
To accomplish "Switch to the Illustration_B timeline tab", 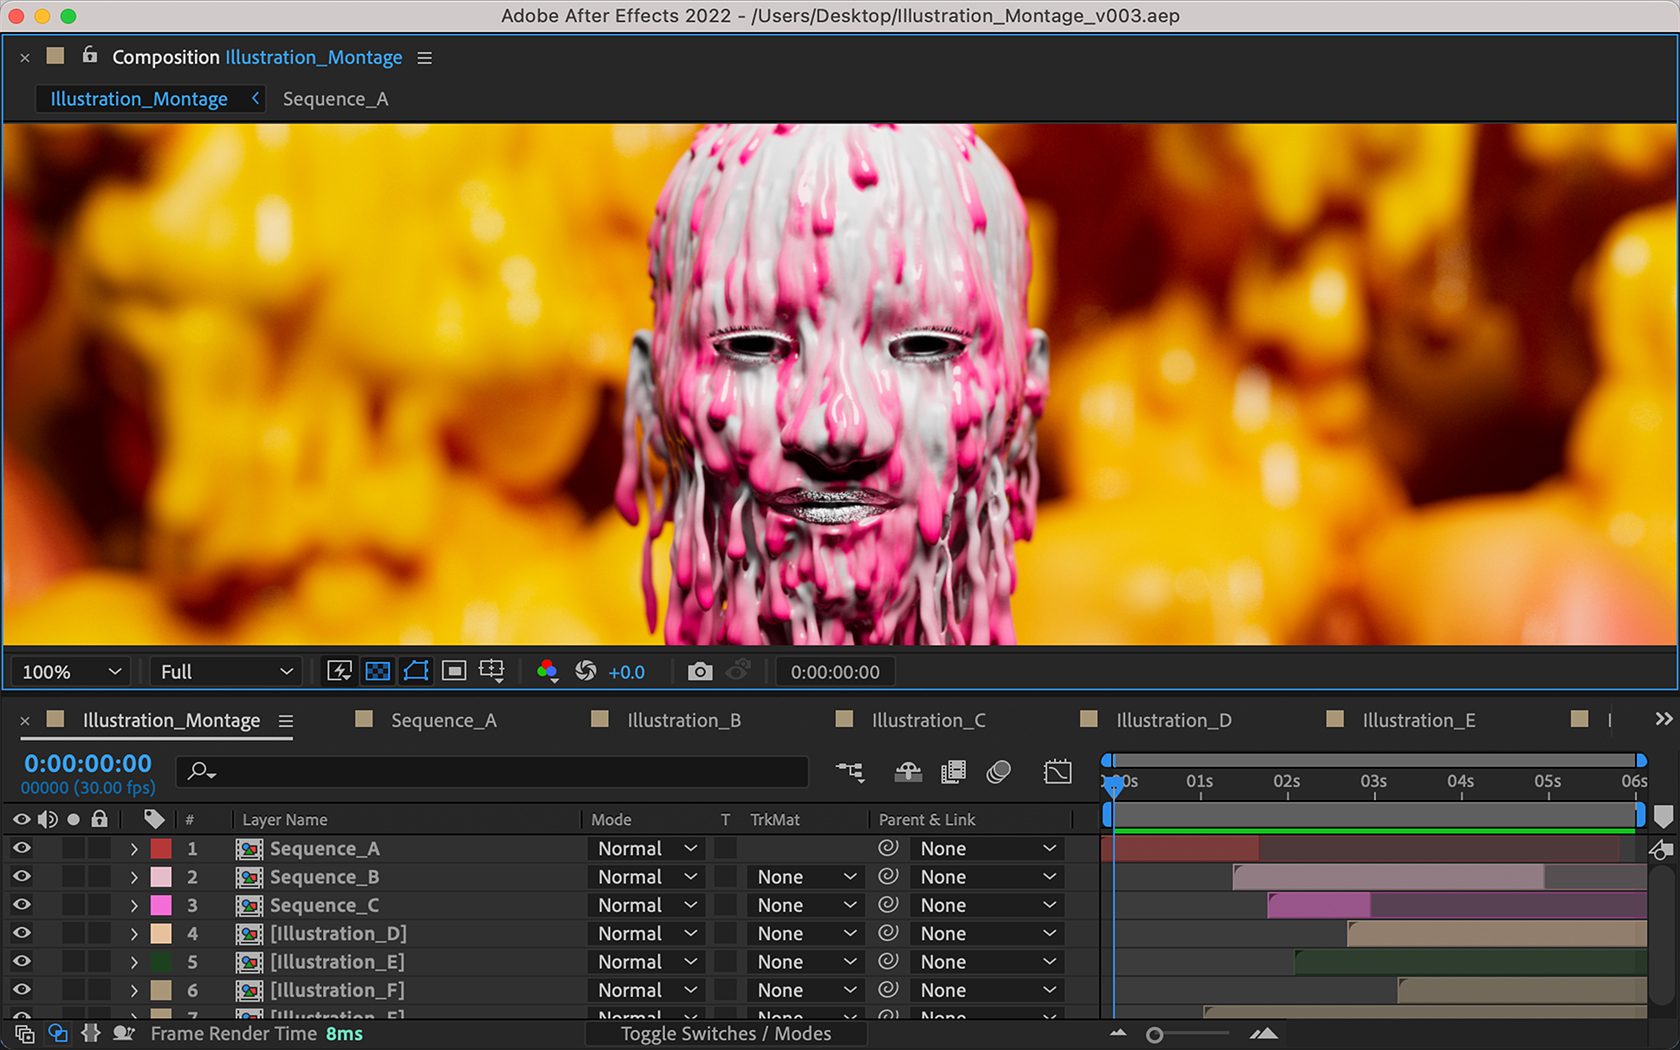I will 683,720.
